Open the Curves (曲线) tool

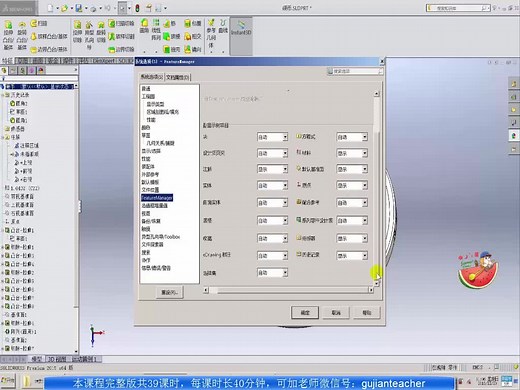pos(223,27)
